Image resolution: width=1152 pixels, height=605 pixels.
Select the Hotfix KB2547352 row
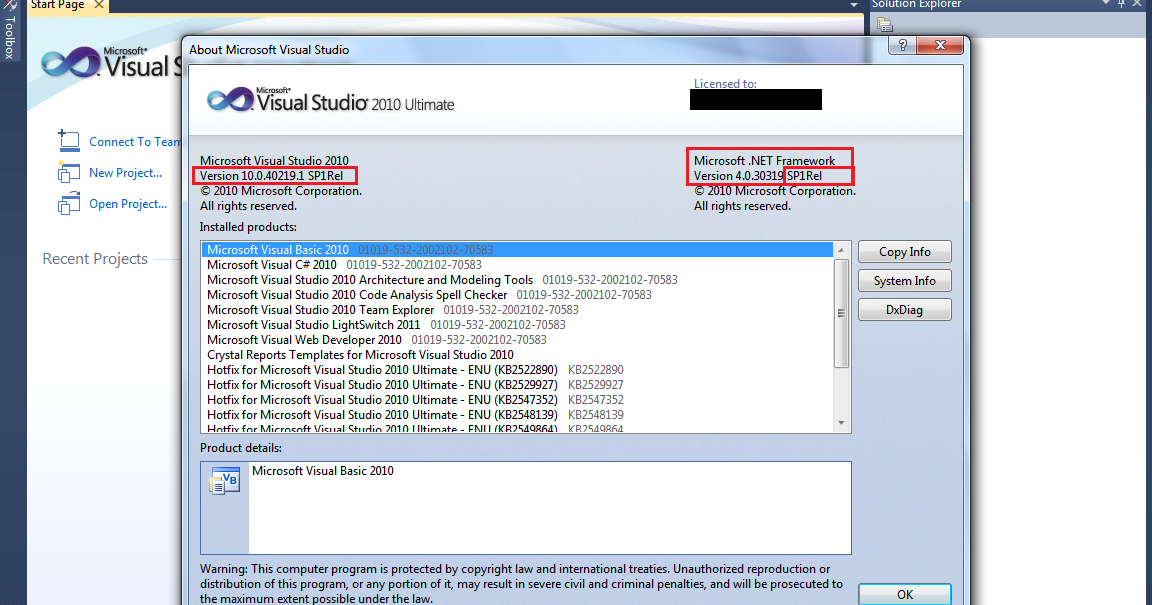(x=517, y=400)
